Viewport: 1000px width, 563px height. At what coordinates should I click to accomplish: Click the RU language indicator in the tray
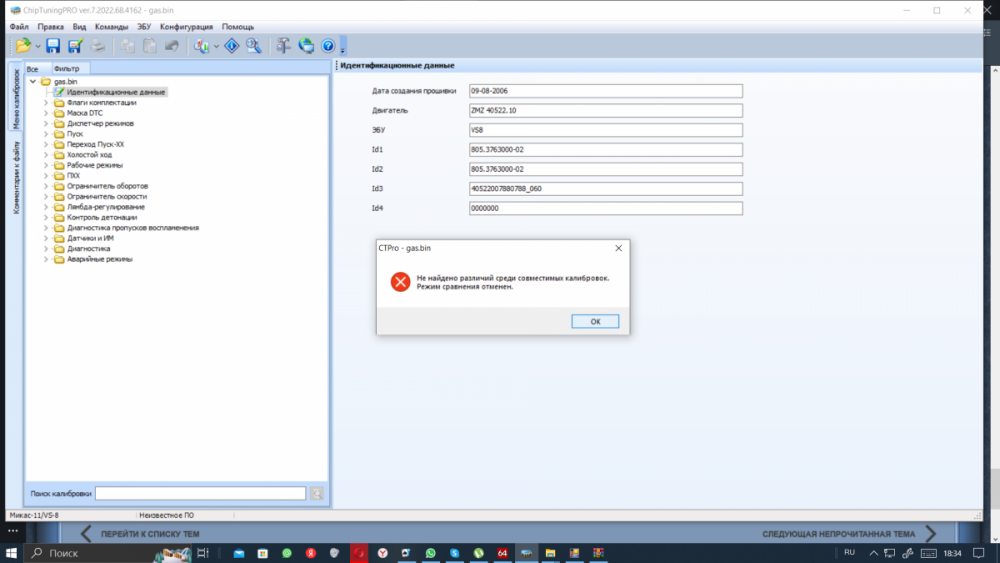849,553
